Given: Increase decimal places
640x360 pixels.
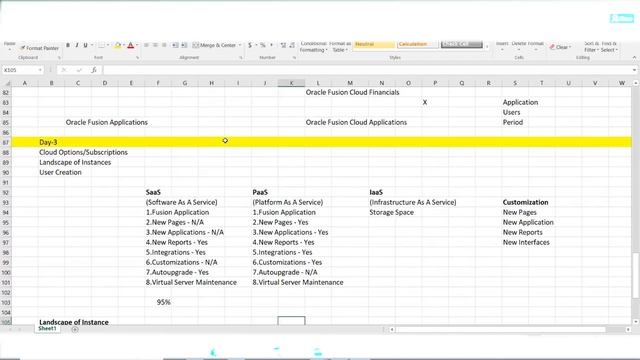Looking at the screenshot, I should pyautogui.click(x=283, y=45).
